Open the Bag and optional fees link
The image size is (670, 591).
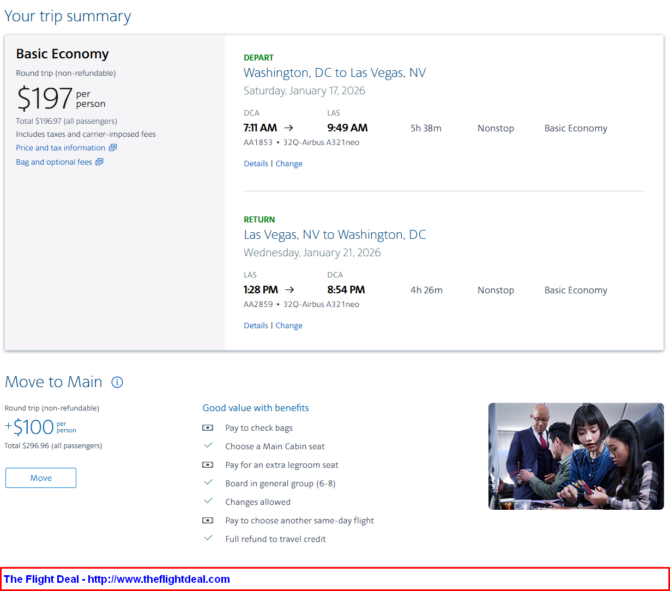(54, 162)
